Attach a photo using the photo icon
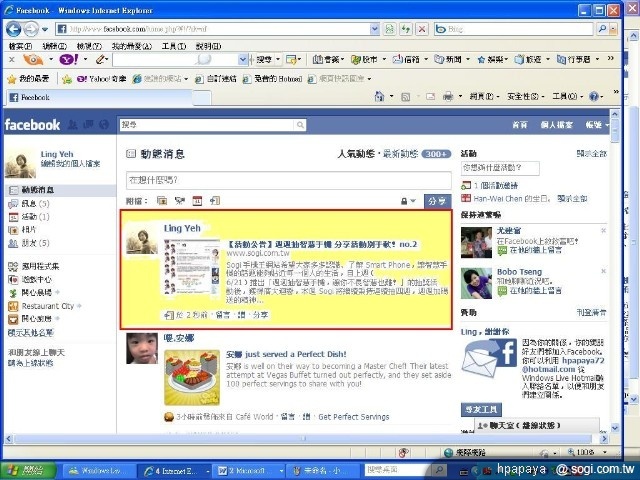This screenshot has height=480, width=640. [x=162, y=200]
